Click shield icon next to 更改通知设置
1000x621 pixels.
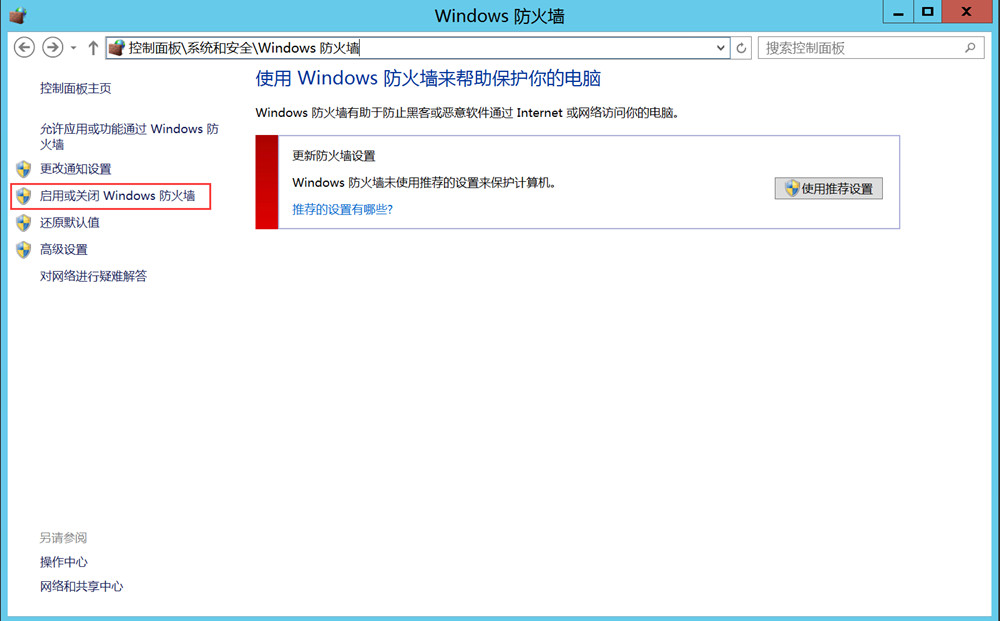pyautogui.click(x=24, y=169)
